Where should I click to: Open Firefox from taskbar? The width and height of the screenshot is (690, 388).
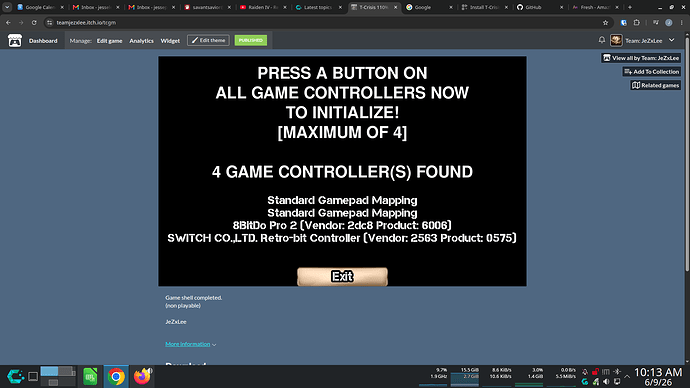142,377
